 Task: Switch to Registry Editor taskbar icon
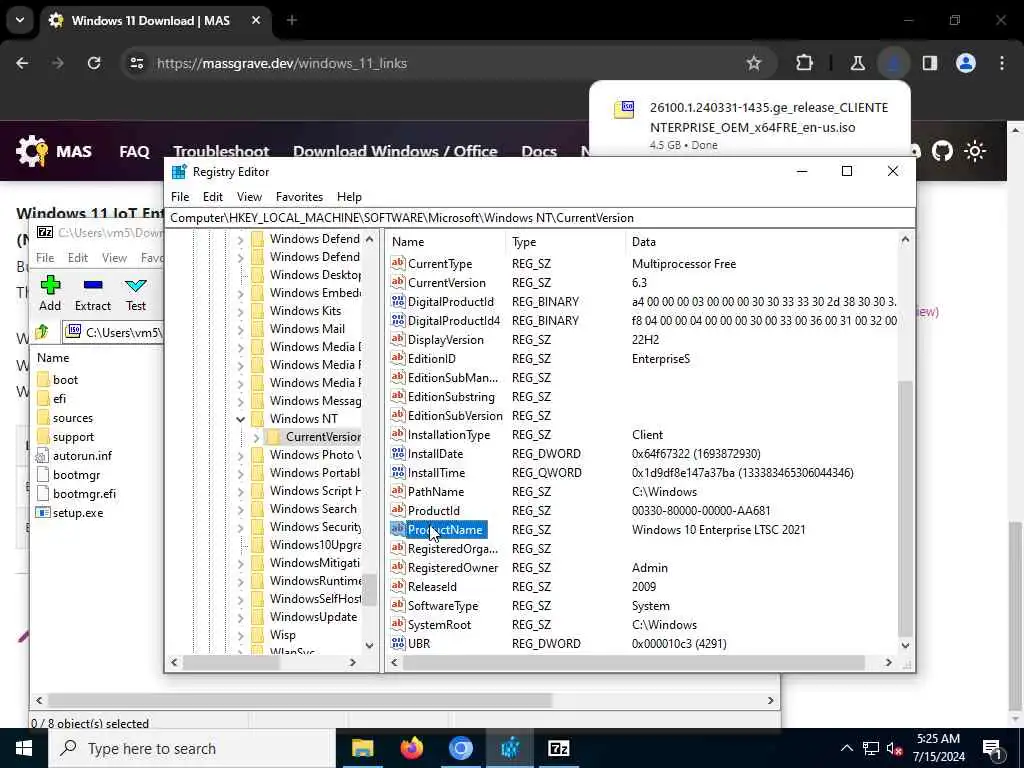tap(509, 748)
